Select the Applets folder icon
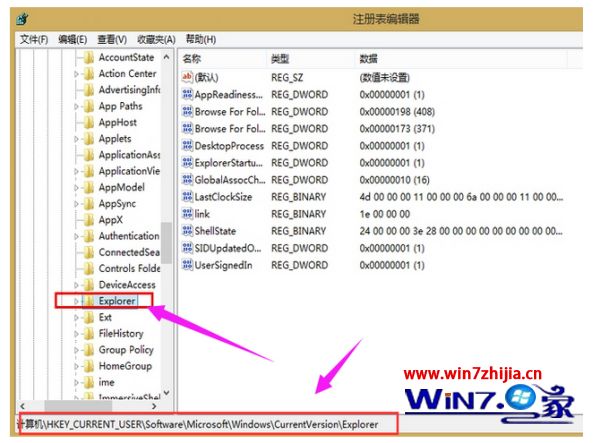600x443 pixels. pyautogui.click(x=89, y=138)
